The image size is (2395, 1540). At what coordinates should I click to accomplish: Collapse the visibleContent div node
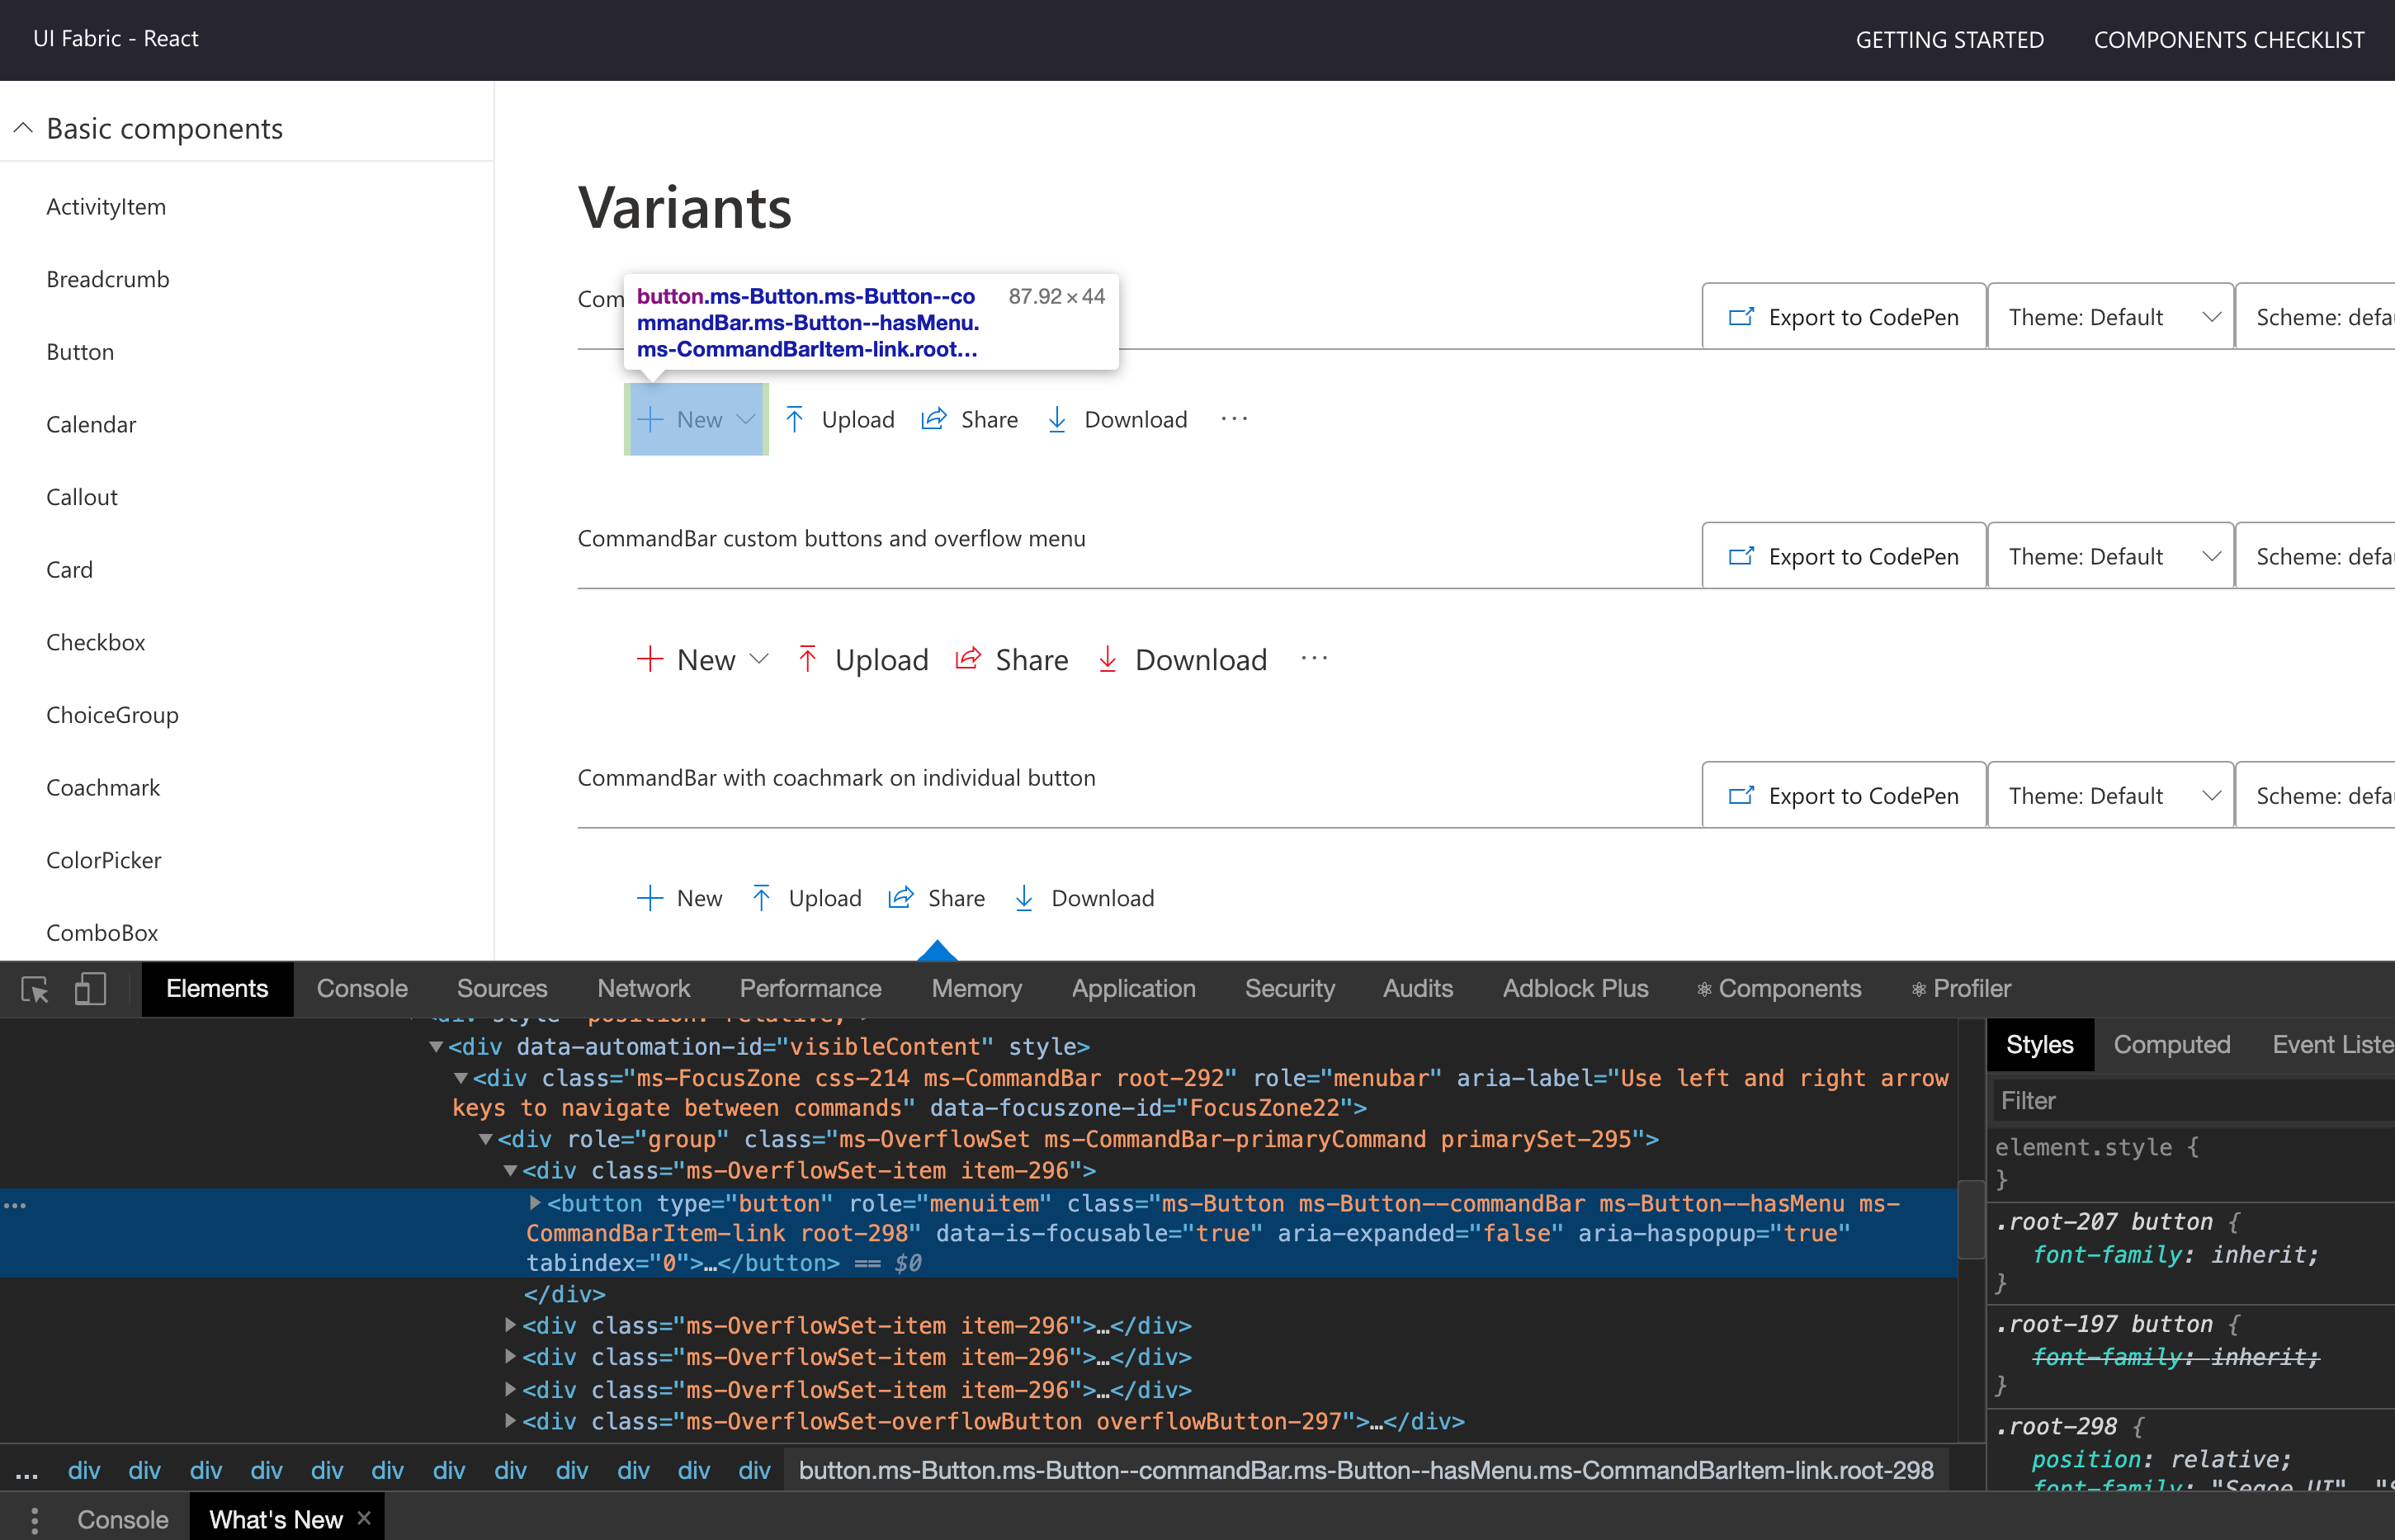pyautogui.click(x=436, y=1047)
